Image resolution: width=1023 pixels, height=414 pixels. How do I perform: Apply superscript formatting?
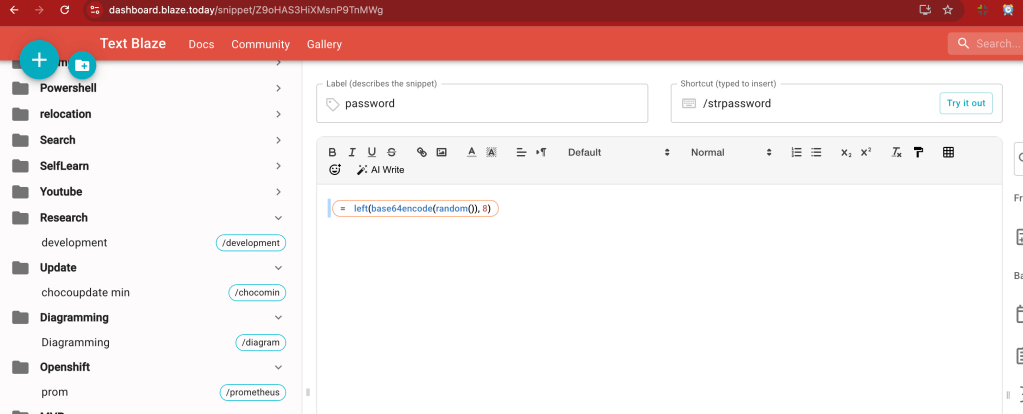tap(866, 152)
